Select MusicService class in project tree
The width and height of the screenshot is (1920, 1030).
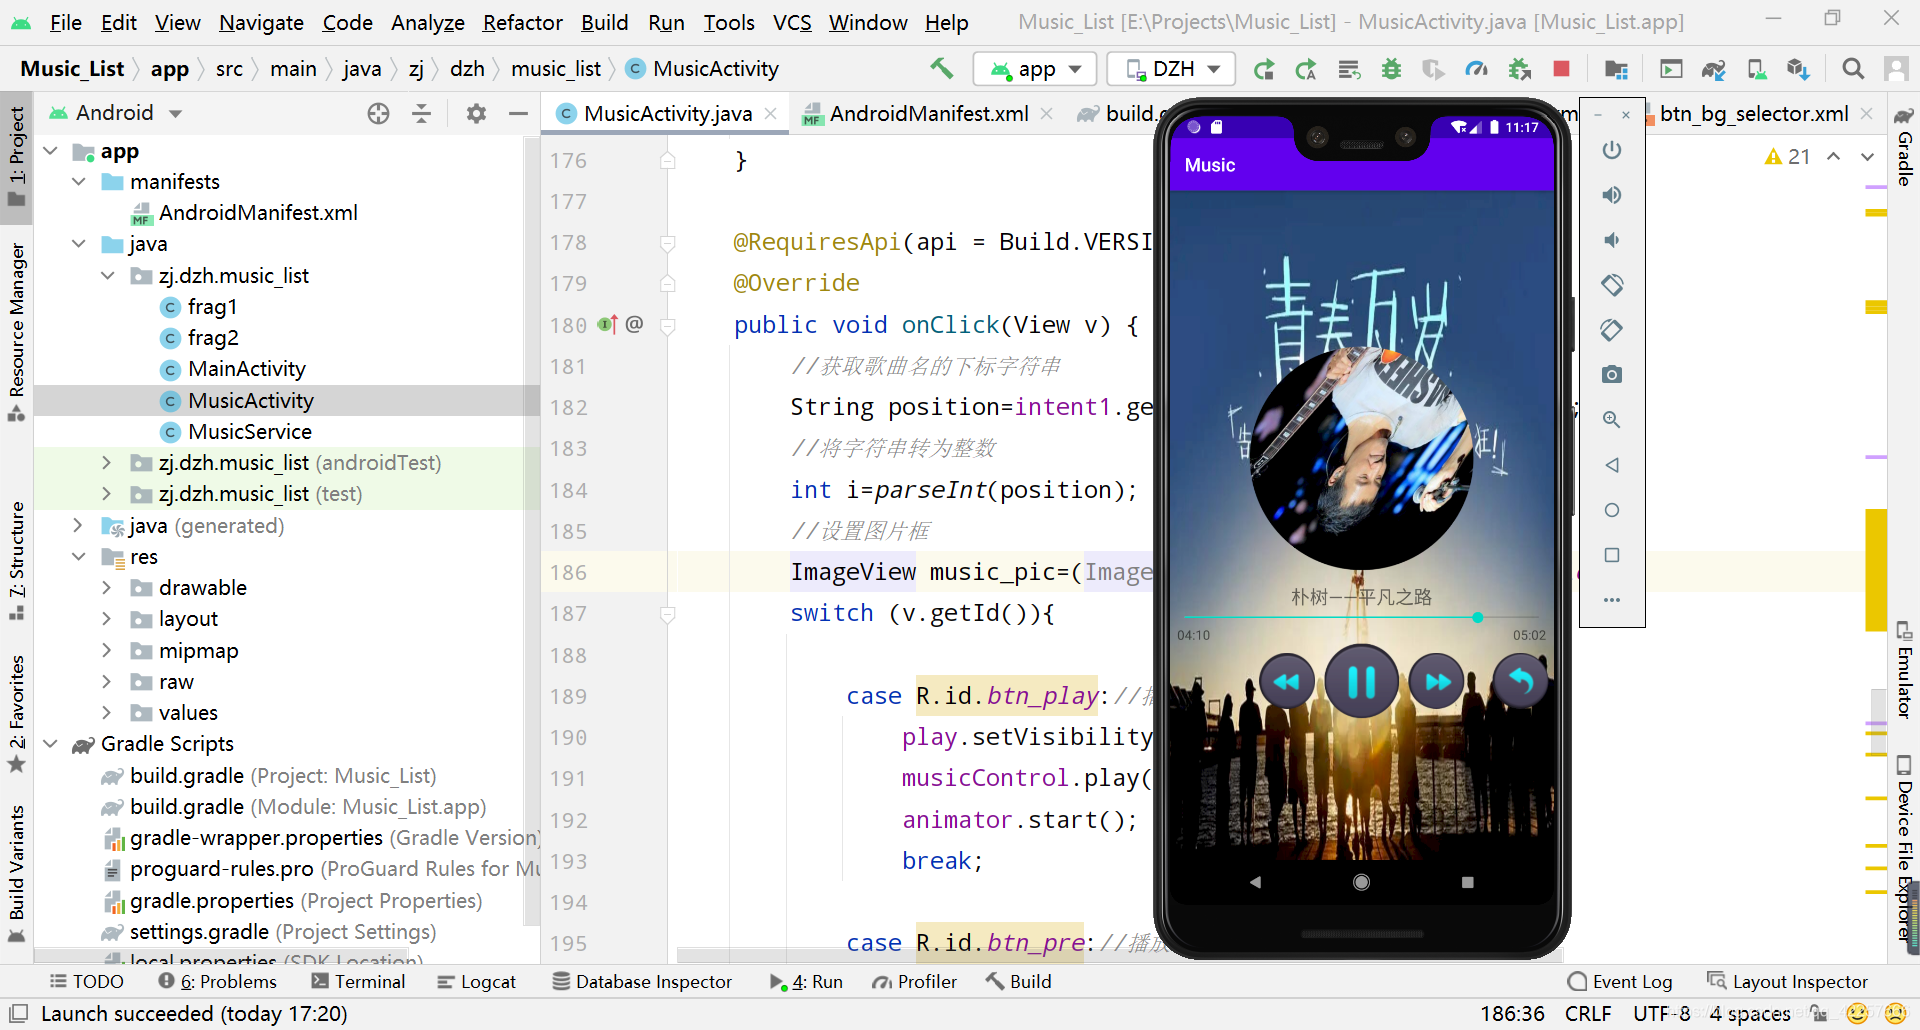tap(250, 432)
